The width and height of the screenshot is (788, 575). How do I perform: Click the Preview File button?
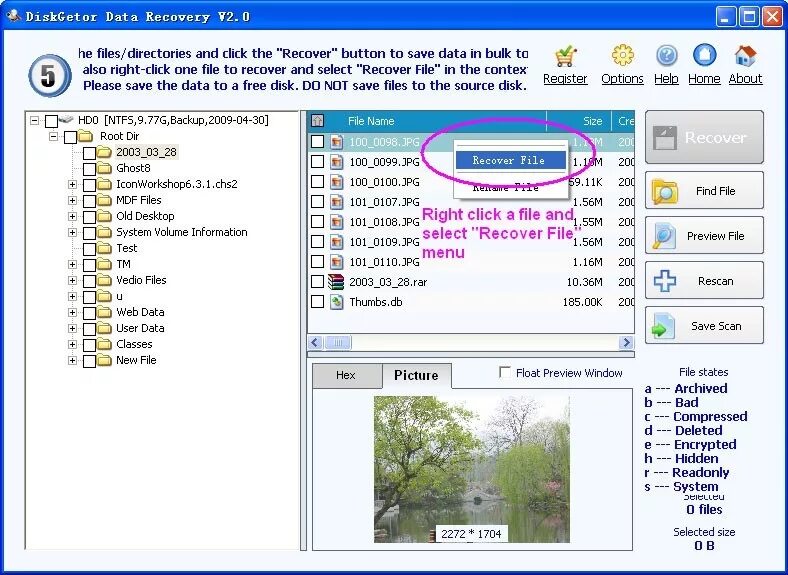[x=704, y=235]
